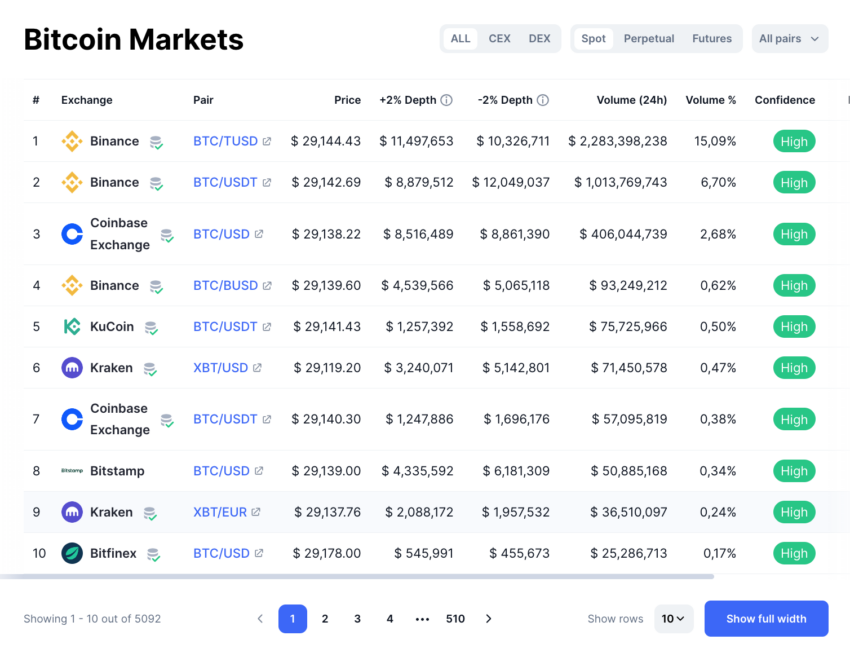The width and height of the screenshot is (850, 653).
Task: Go to page 4
Action: (x=390, y=619)
